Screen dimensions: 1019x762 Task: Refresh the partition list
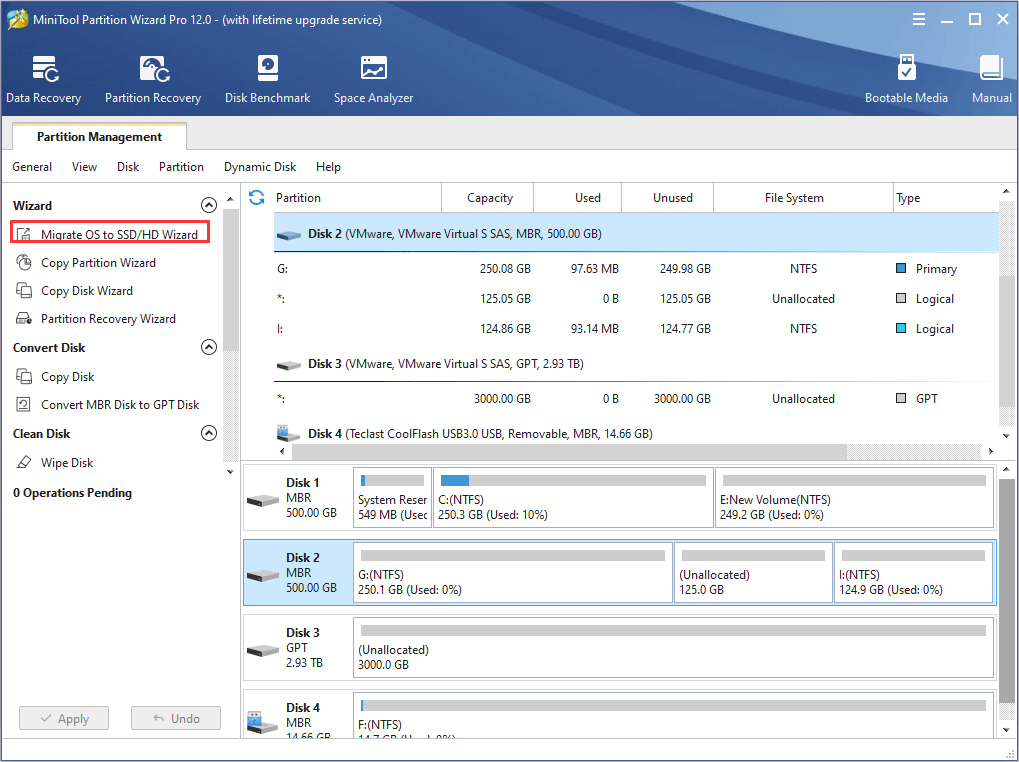pyautogui.click(x=257, y=197)
